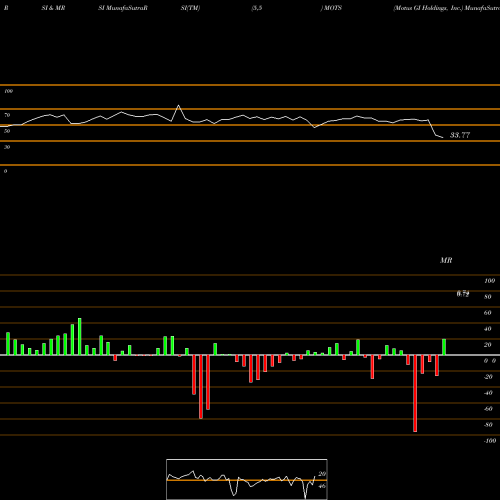Click the RSI line's highest spike near 70
Screen dimensions: 500x500
coord(178,106)
